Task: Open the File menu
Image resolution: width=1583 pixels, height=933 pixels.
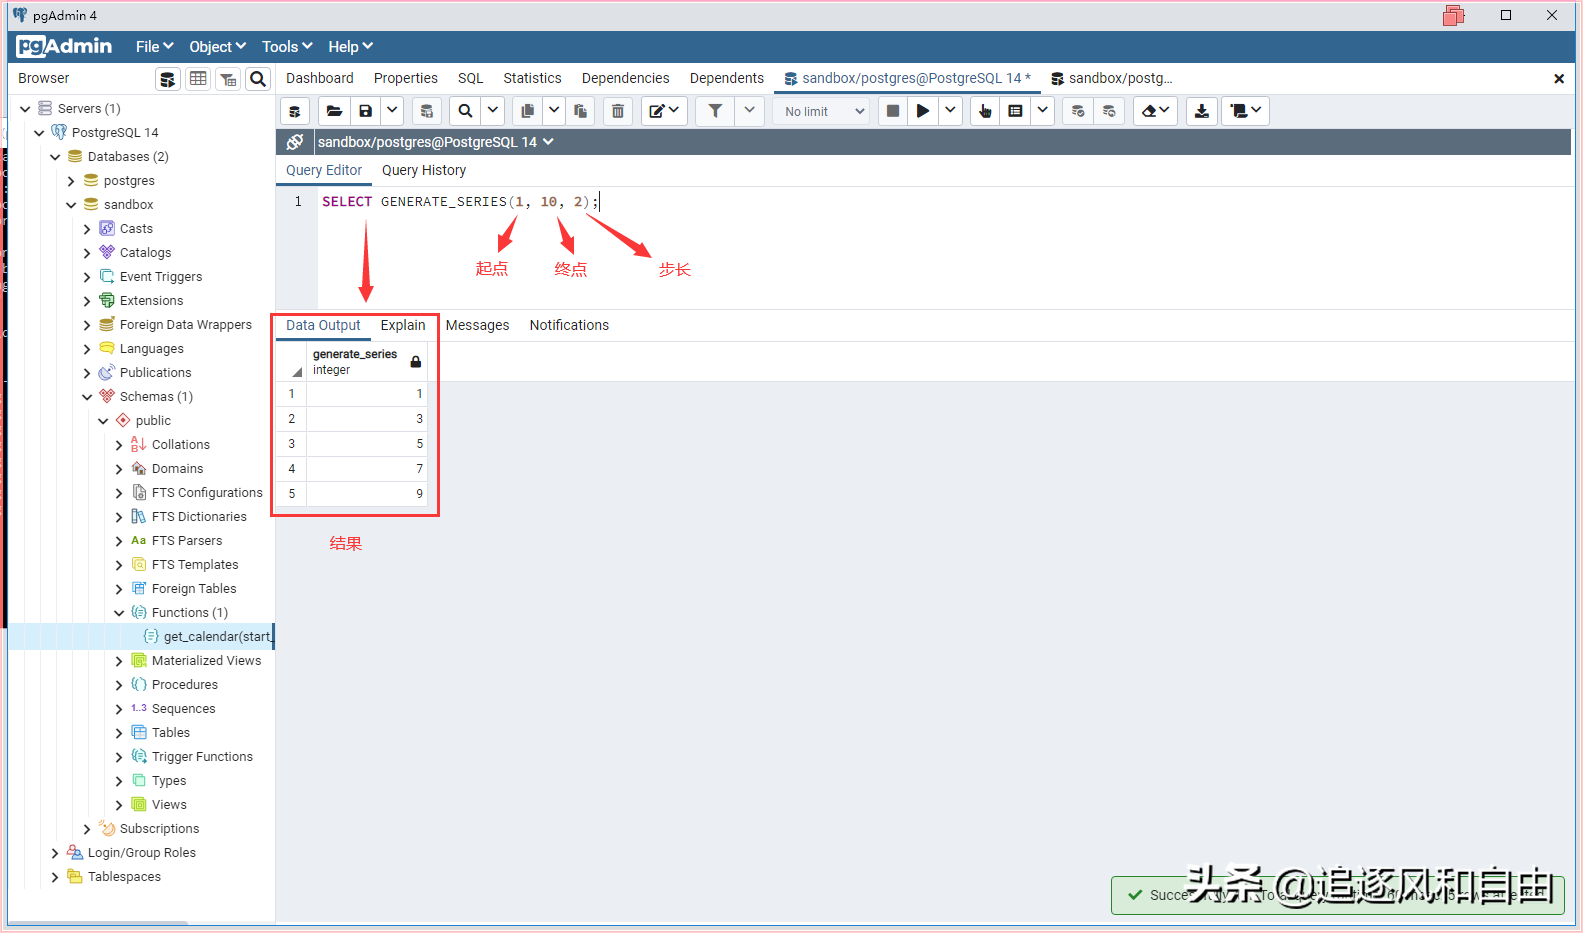Action: pyautogui.click(x=155, y=47)
